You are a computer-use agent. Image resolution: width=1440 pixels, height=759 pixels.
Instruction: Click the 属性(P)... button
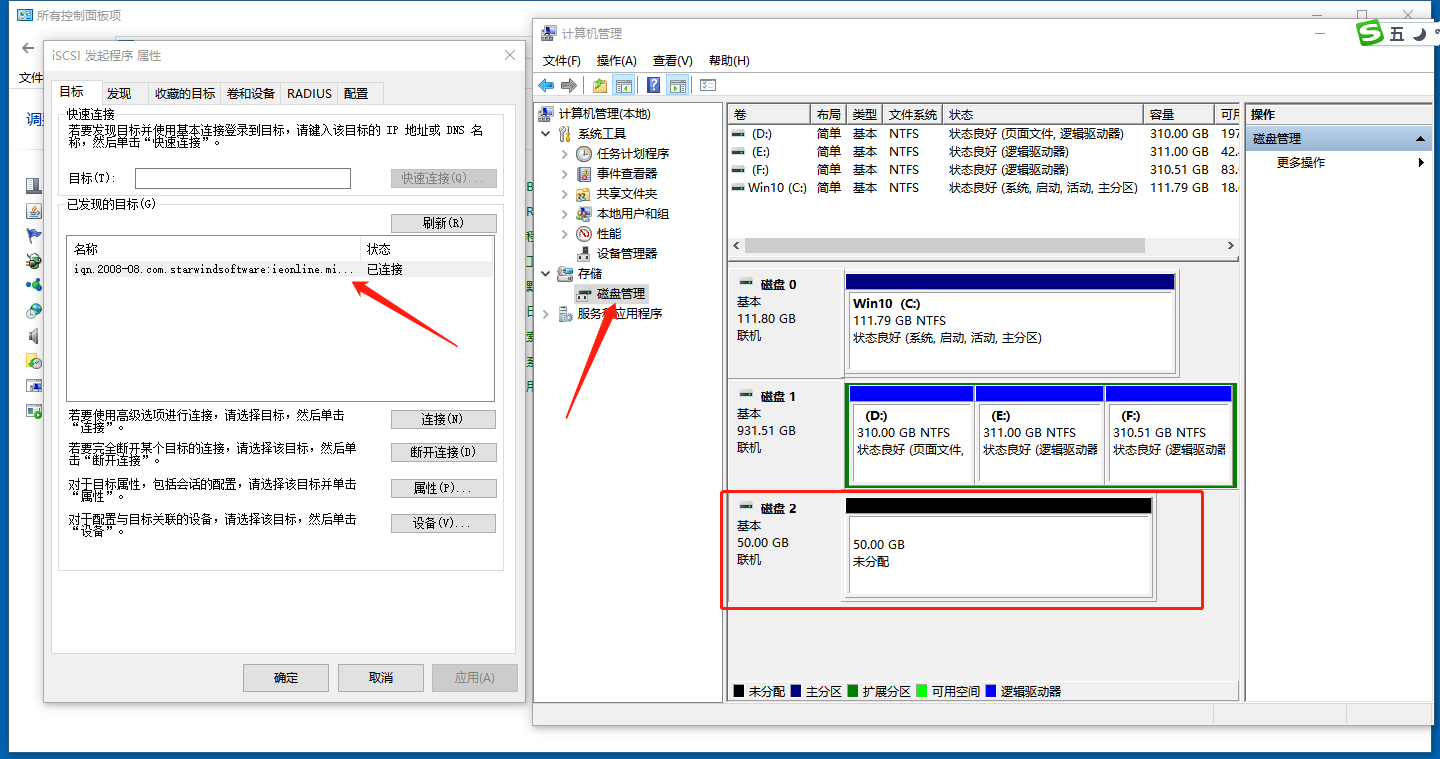tap(443, 488)
